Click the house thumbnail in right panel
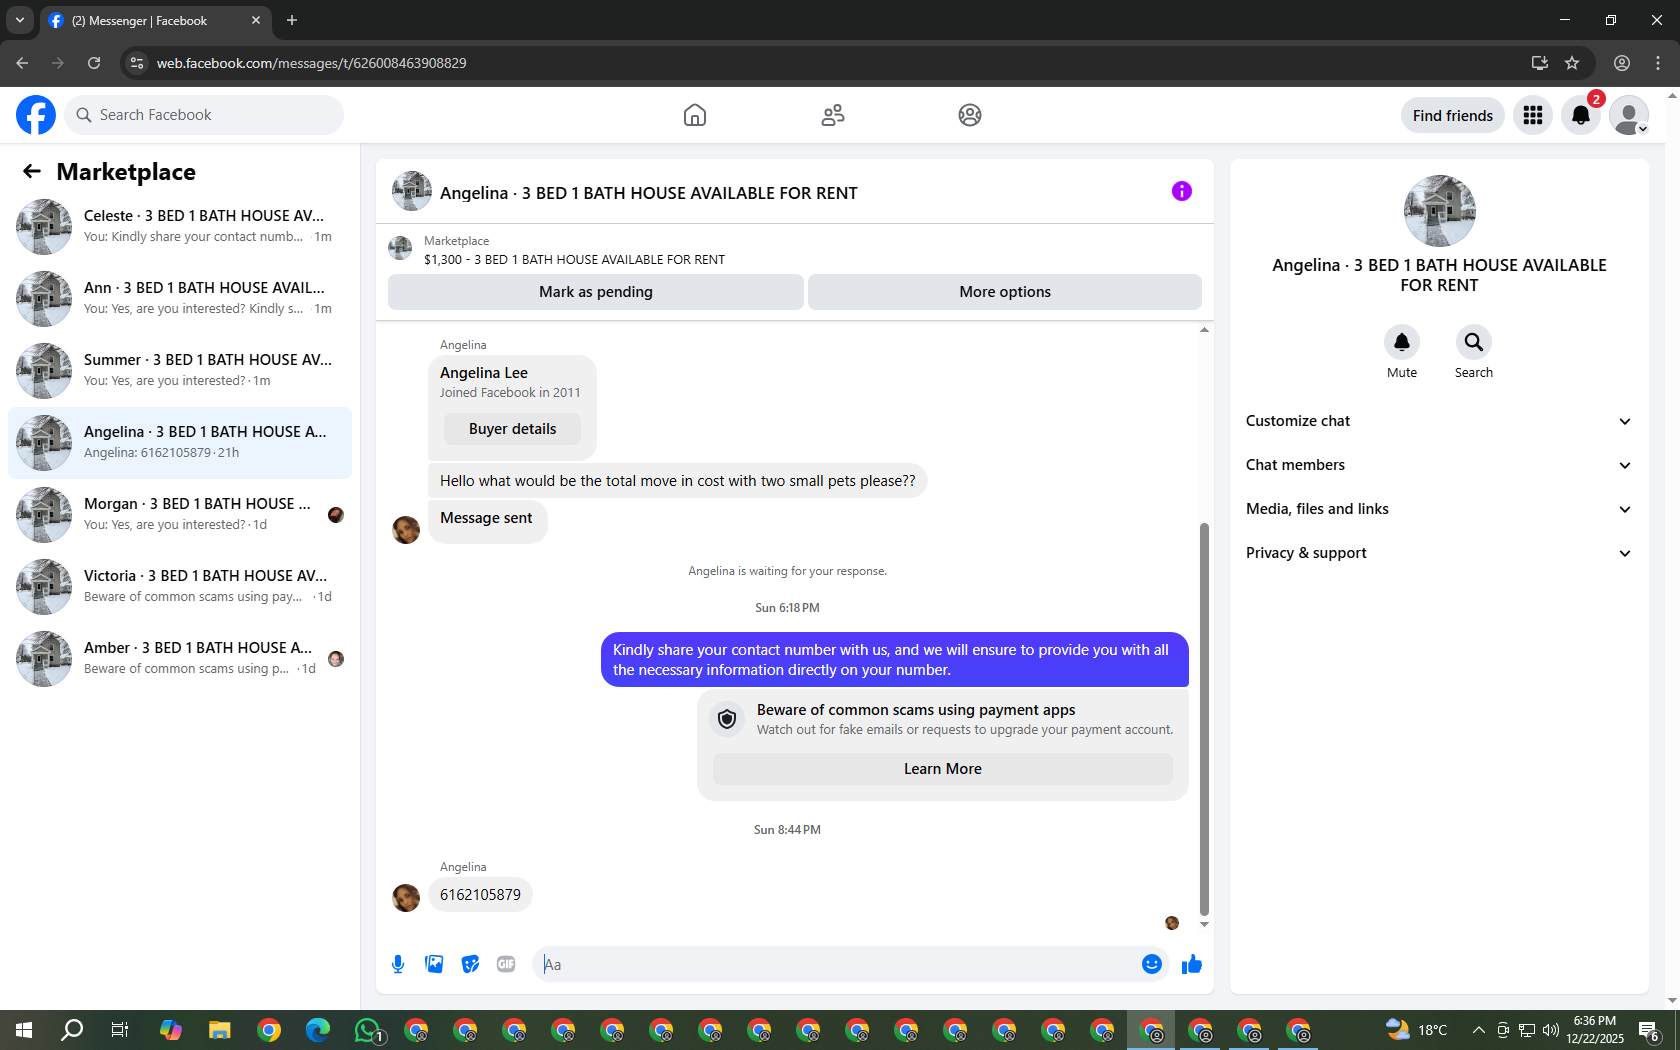 (x=1439, y=211)
